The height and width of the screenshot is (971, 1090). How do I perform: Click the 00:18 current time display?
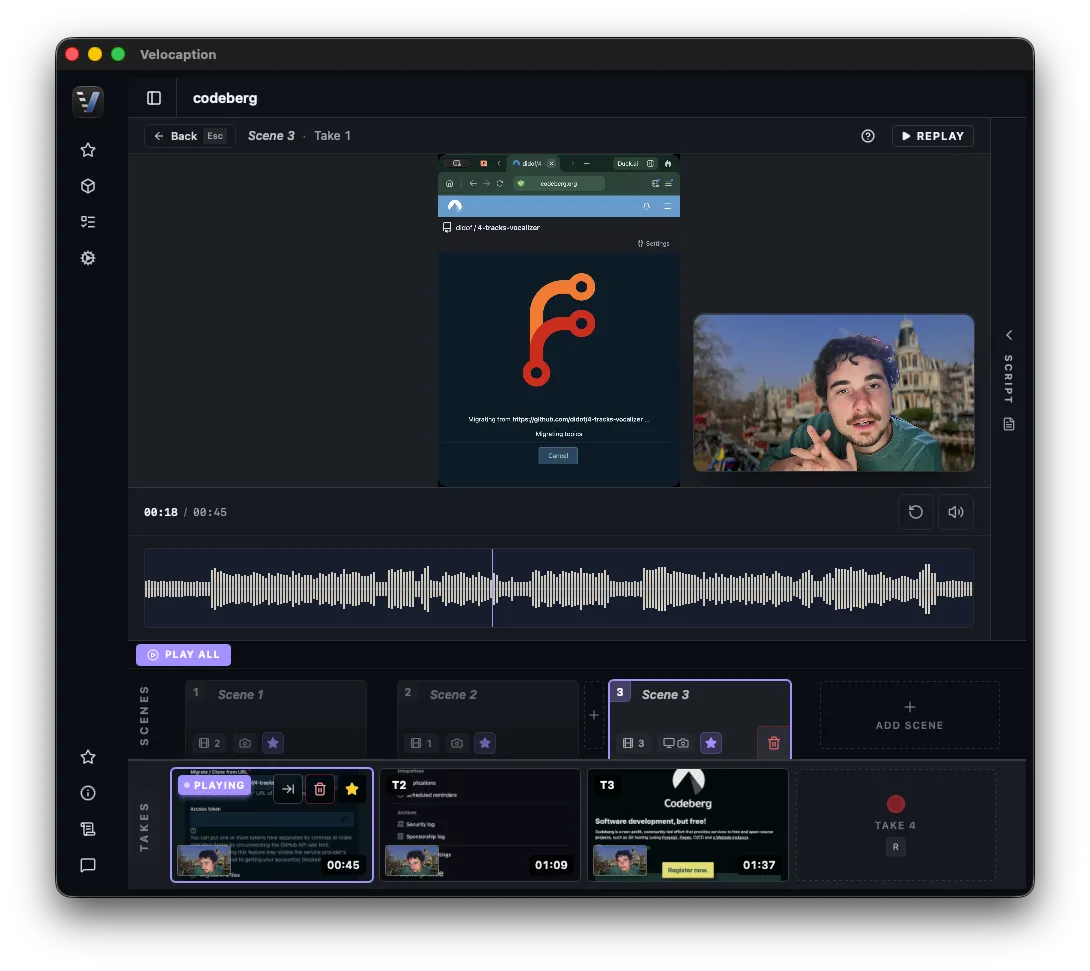click(161, 512)
